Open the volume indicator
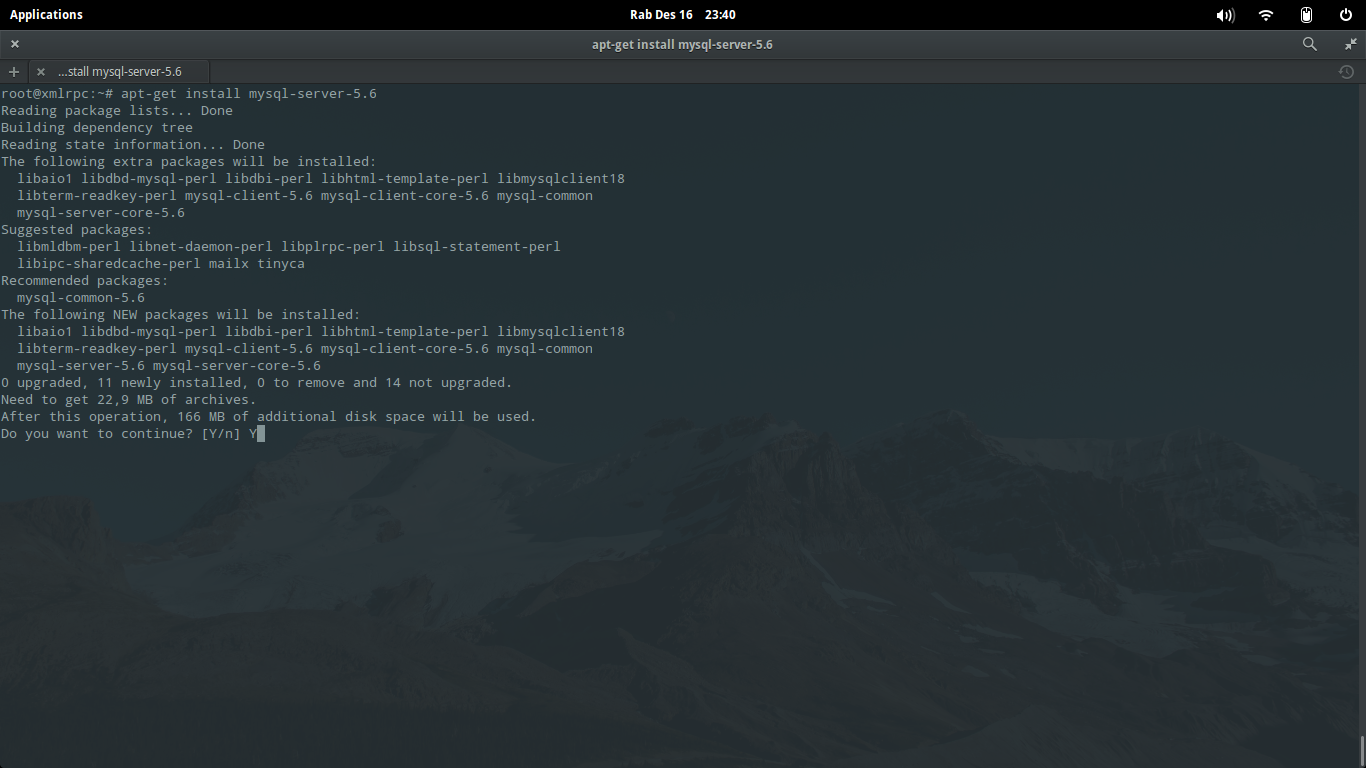Image resolution: width=1366 pixels, height=768 pixels. point(1225,15)
